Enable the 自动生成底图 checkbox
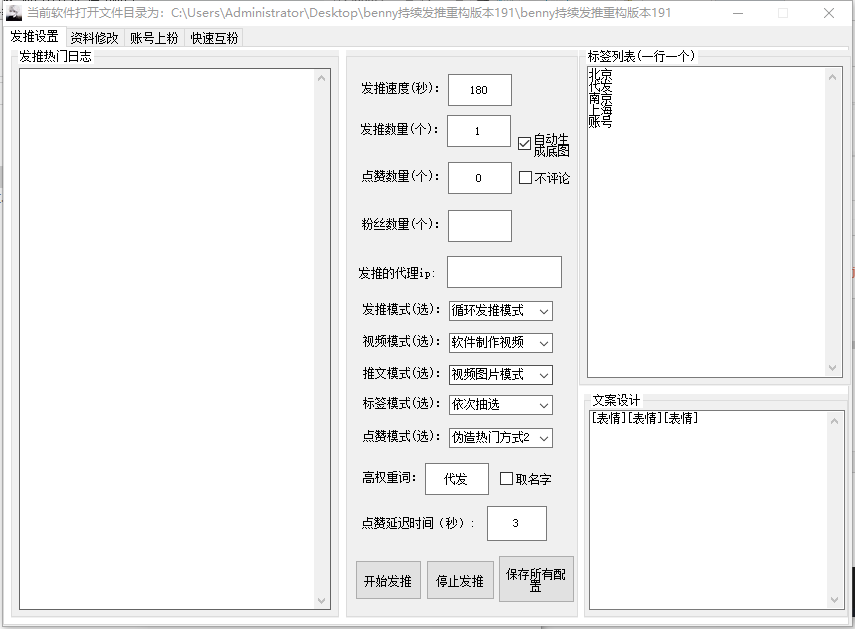Screen dimensions: 855x629 coord(524,142)
